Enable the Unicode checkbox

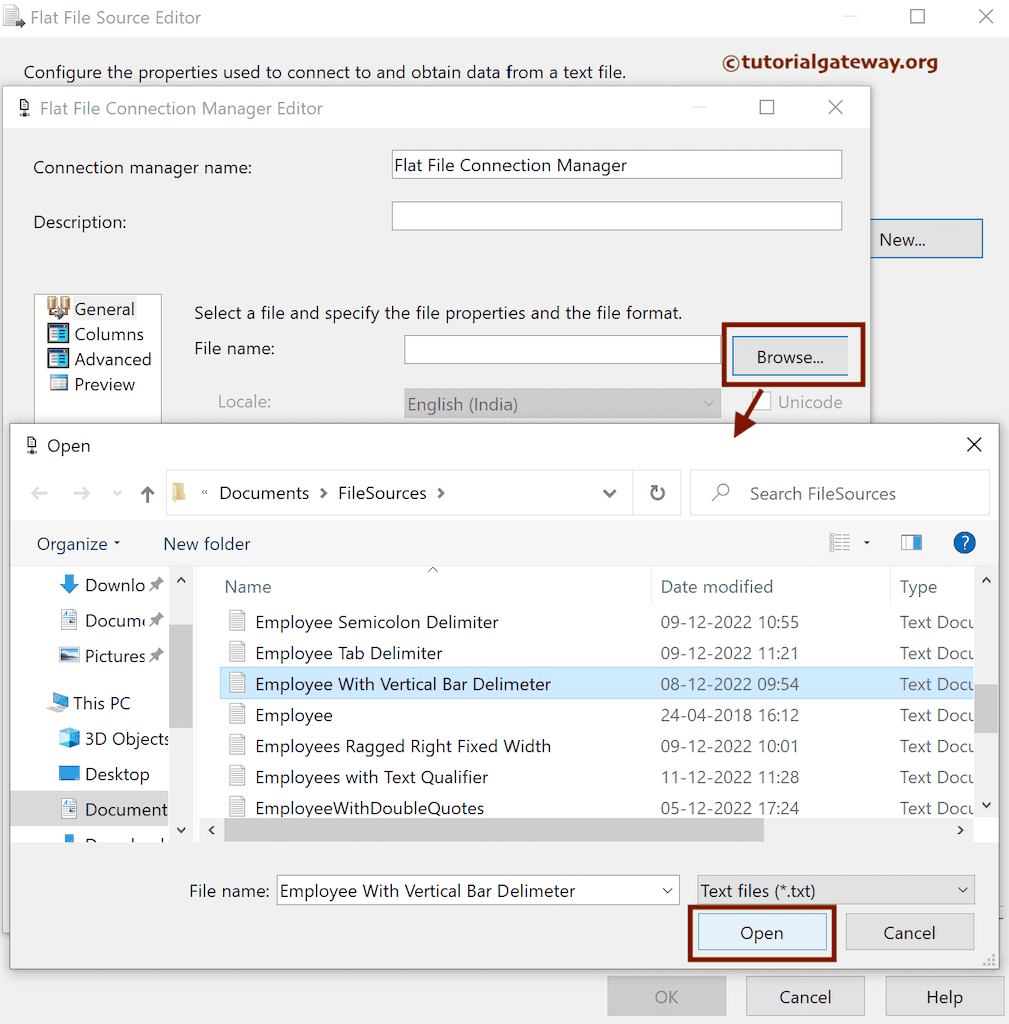coord(761,402)
